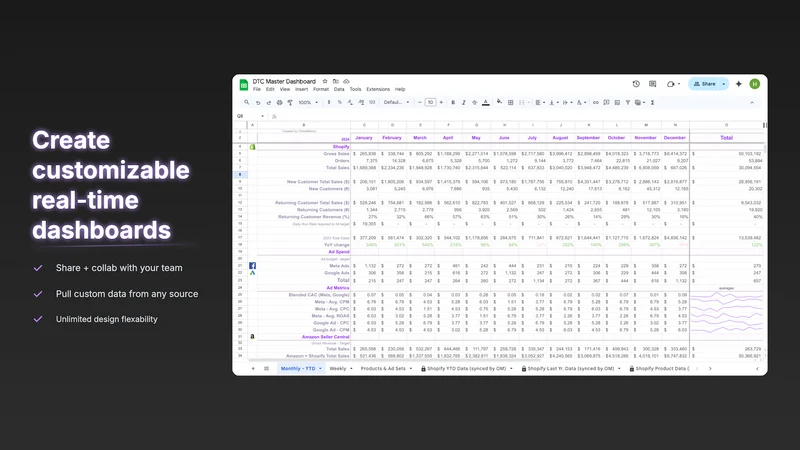Insert a link

[x=595, y=103]
